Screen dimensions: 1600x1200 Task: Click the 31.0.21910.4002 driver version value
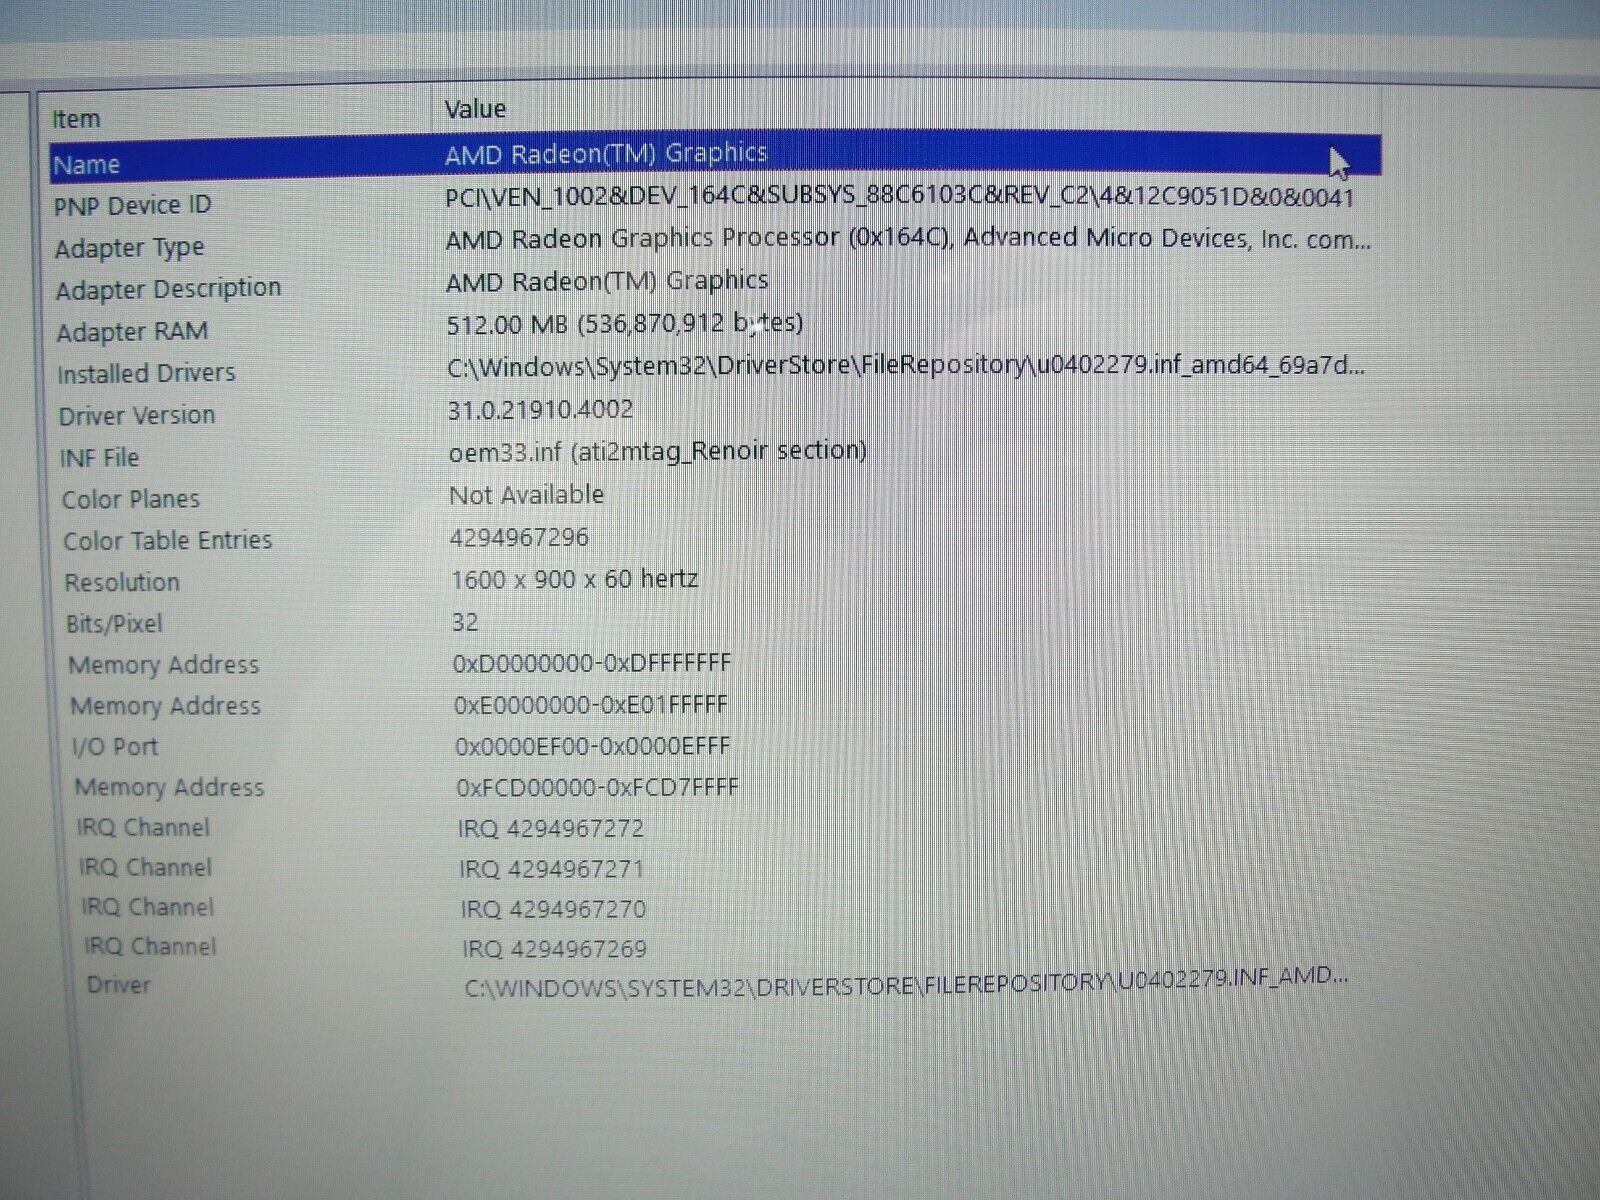click(x=540, y=409)
